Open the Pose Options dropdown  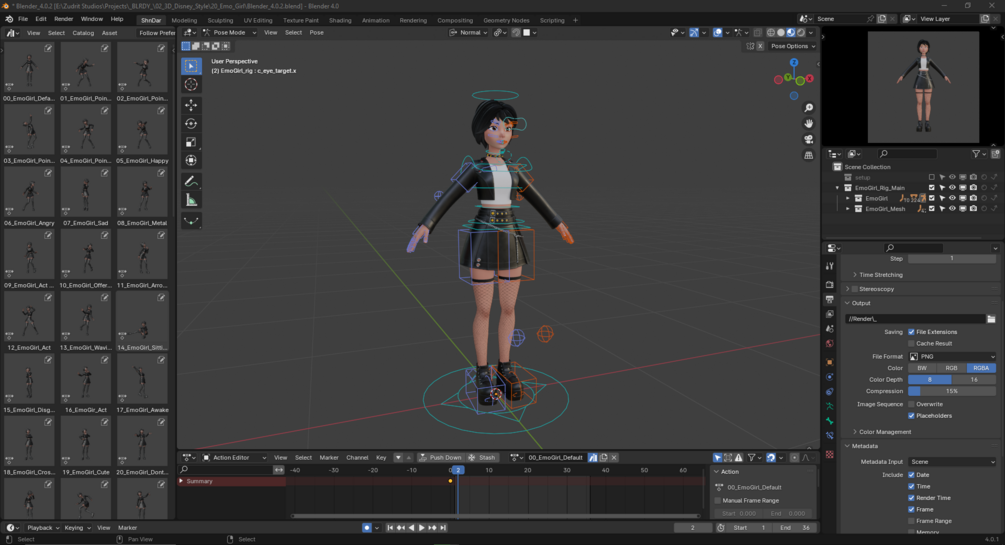pos(793,46)
